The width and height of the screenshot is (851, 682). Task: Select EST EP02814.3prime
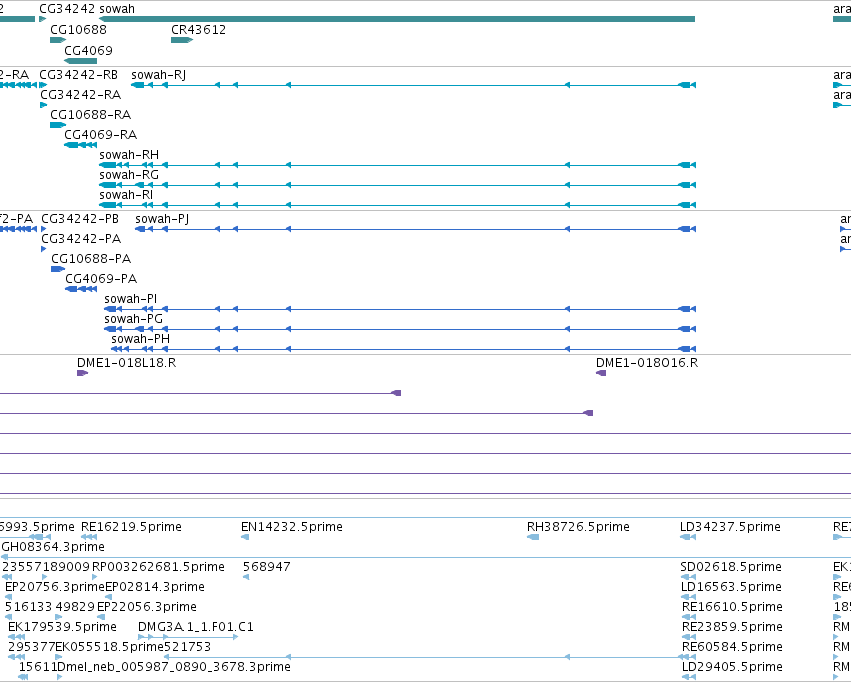[155, 587]
